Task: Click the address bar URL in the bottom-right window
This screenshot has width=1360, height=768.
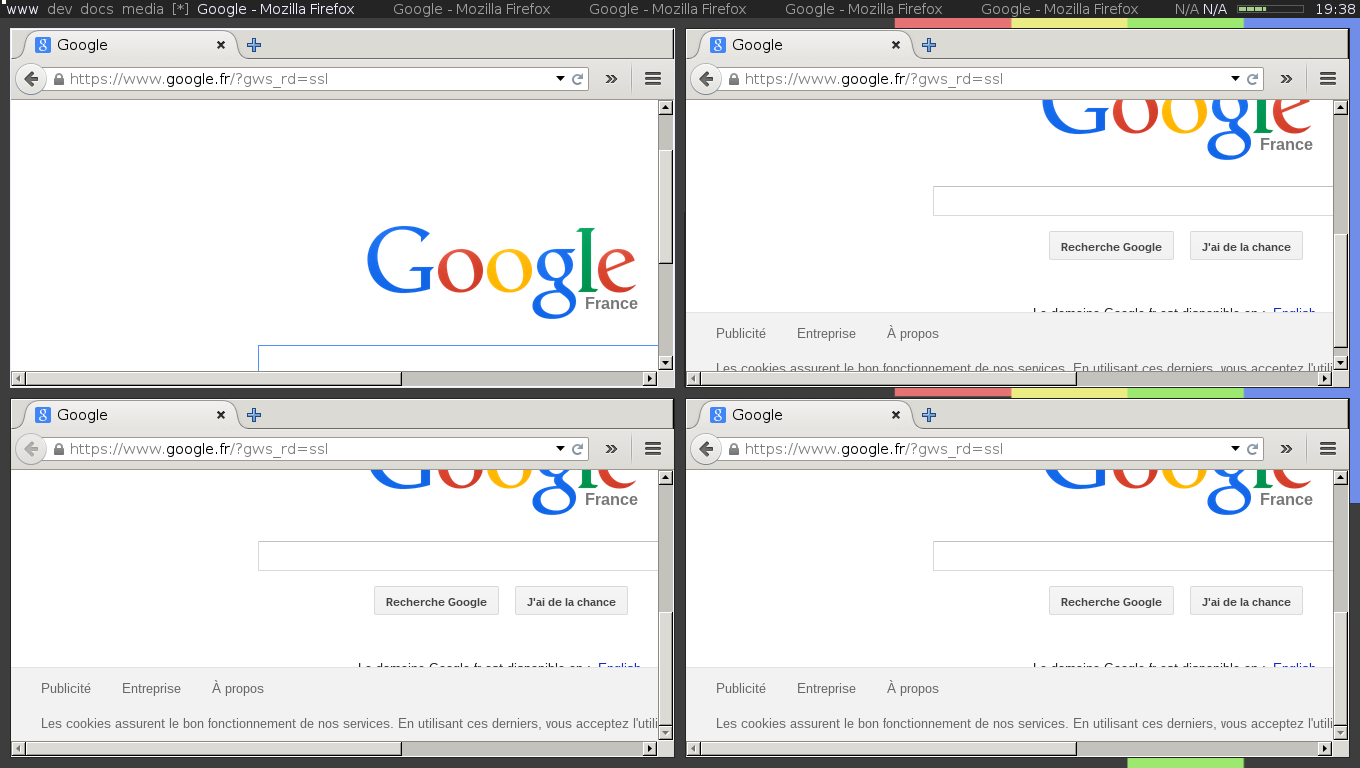Action: tap(874, 449)
